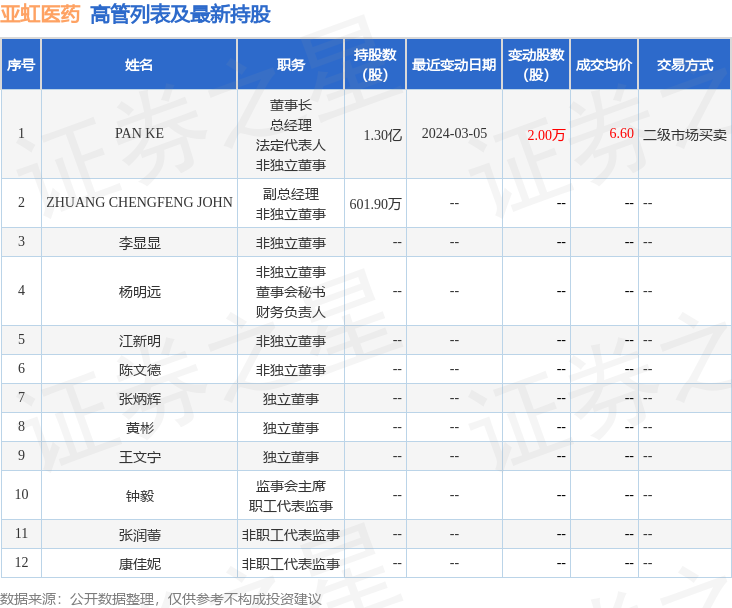Viewport: 732px width, 608px height.
Task: Click 非独立董事 in 江新明's row
Action: point(290,341)
